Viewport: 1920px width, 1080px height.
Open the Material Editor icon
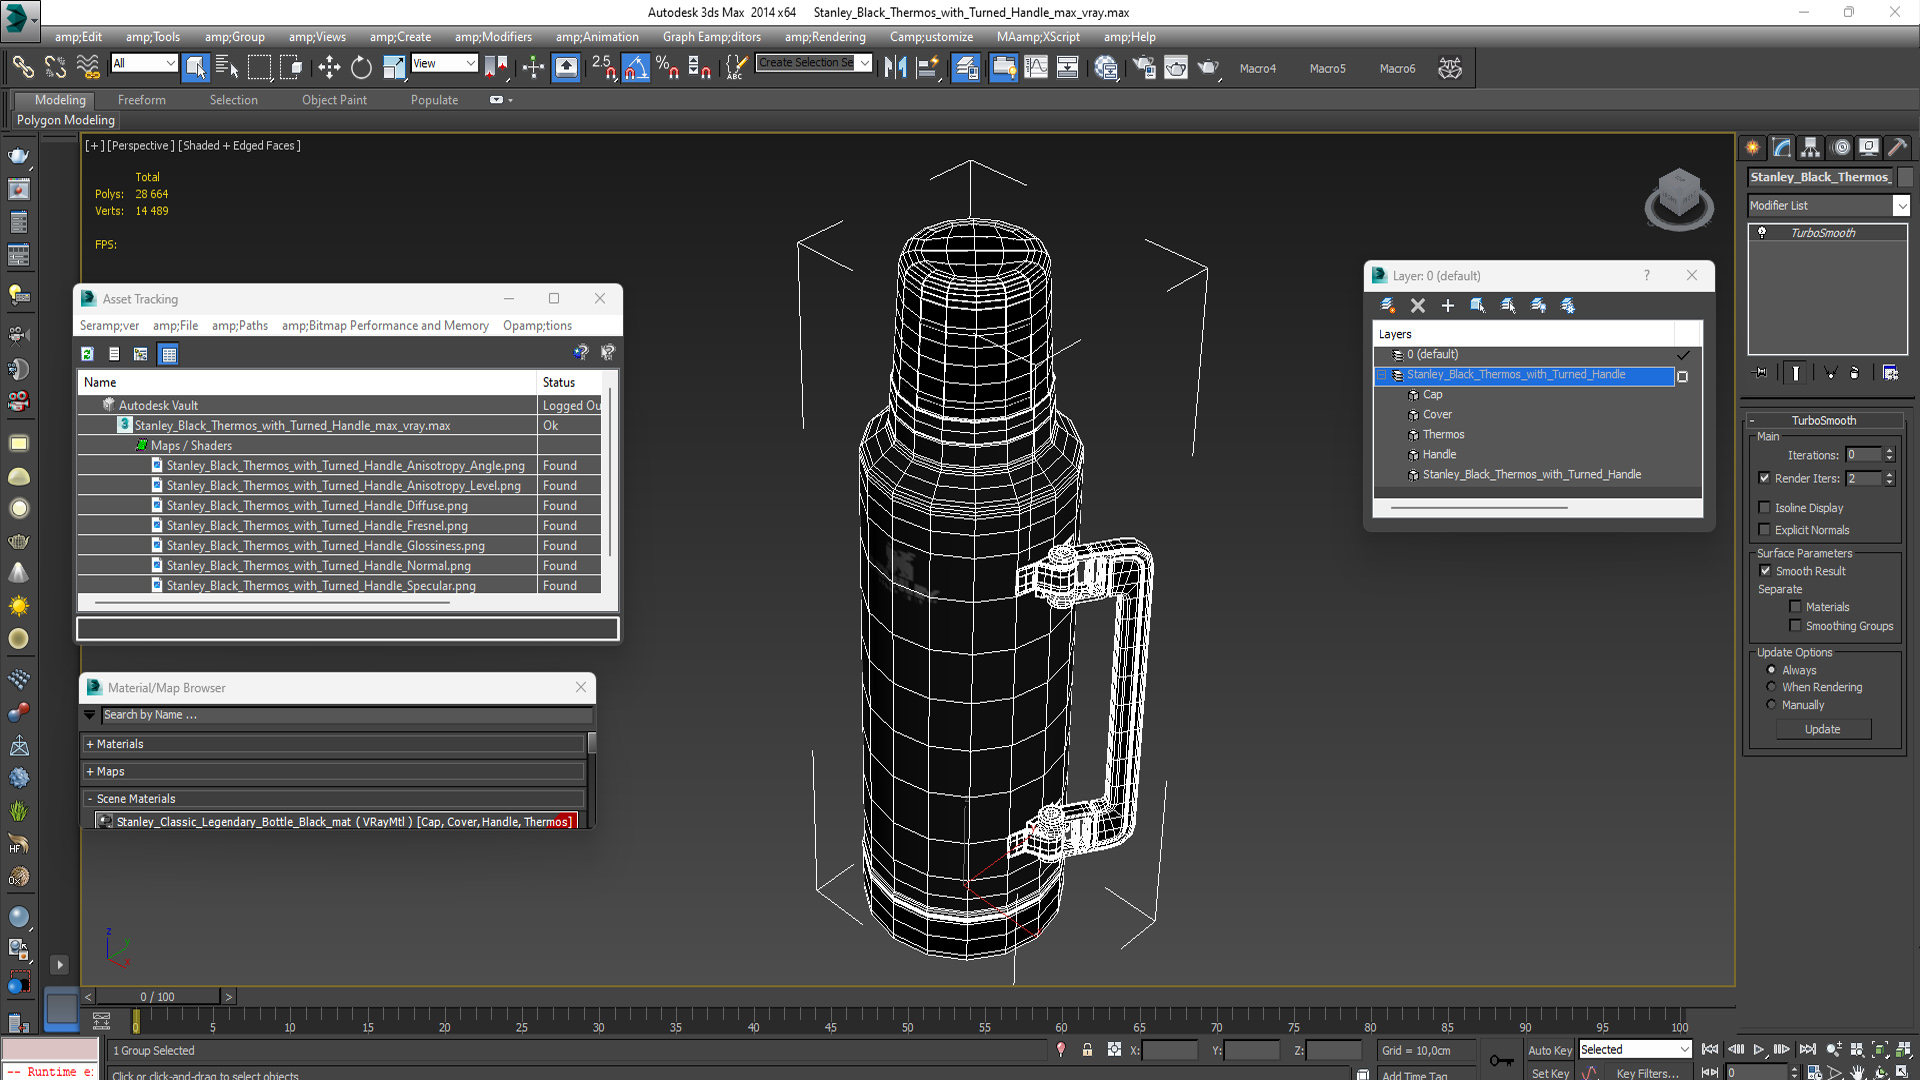pos(1105,68)
